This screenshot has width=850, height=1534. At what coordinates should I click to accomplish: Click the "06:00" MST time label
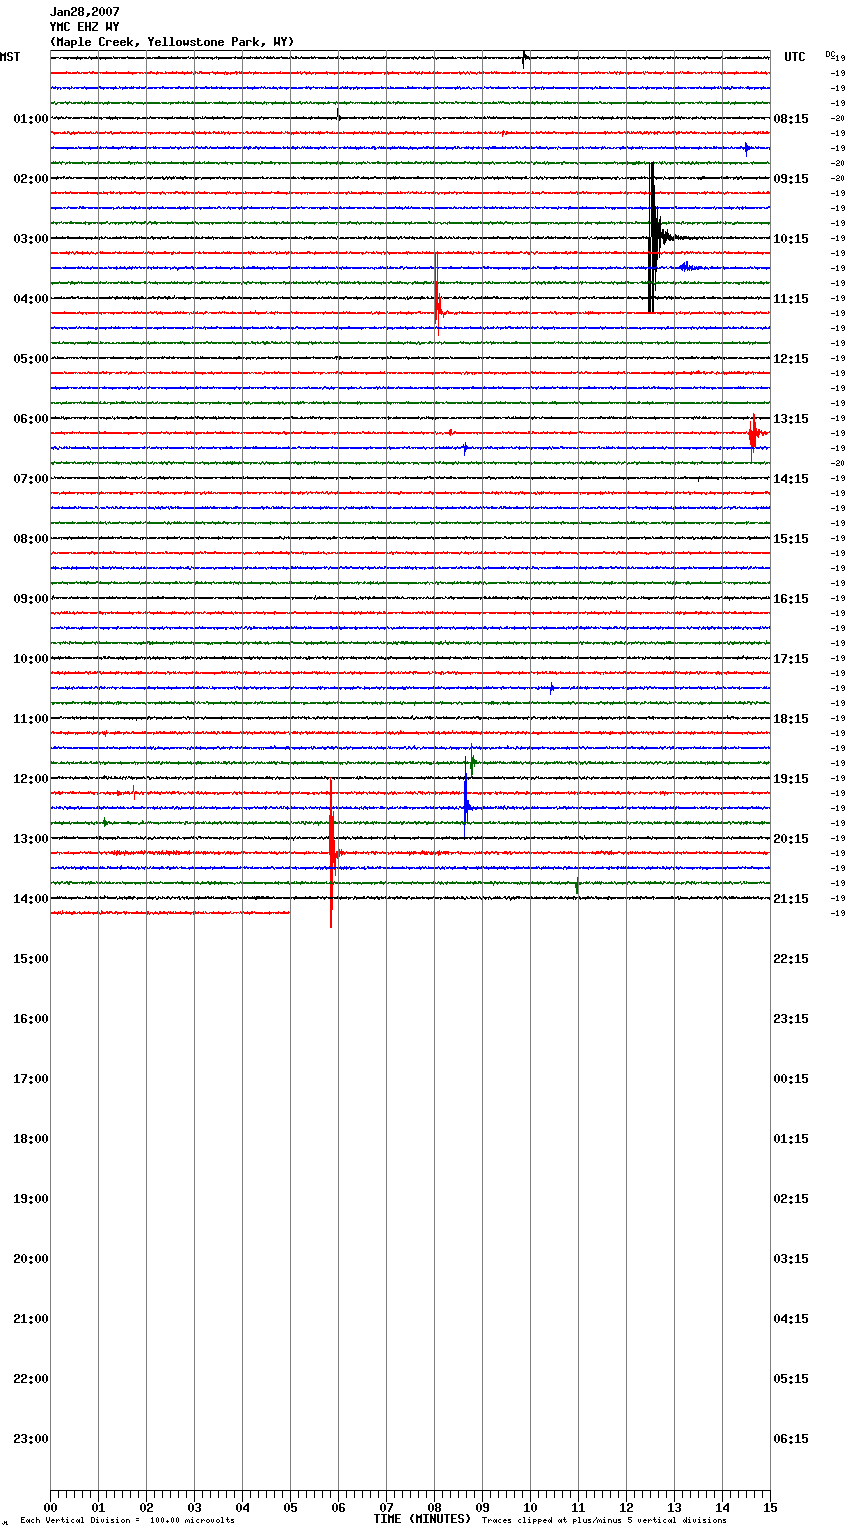pos(31,419)
